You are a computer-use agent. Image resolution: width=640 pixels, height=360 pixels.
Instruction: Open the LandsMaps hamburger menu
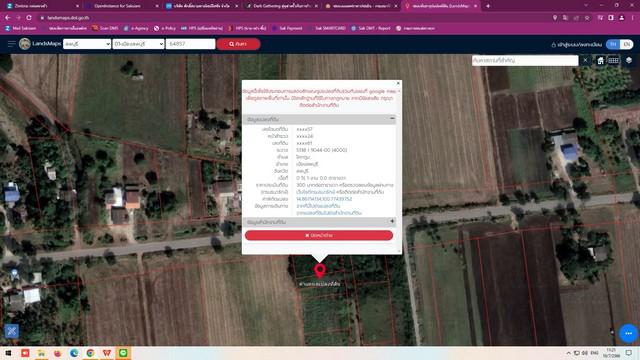pyautogui.click(x=11, y=44)
